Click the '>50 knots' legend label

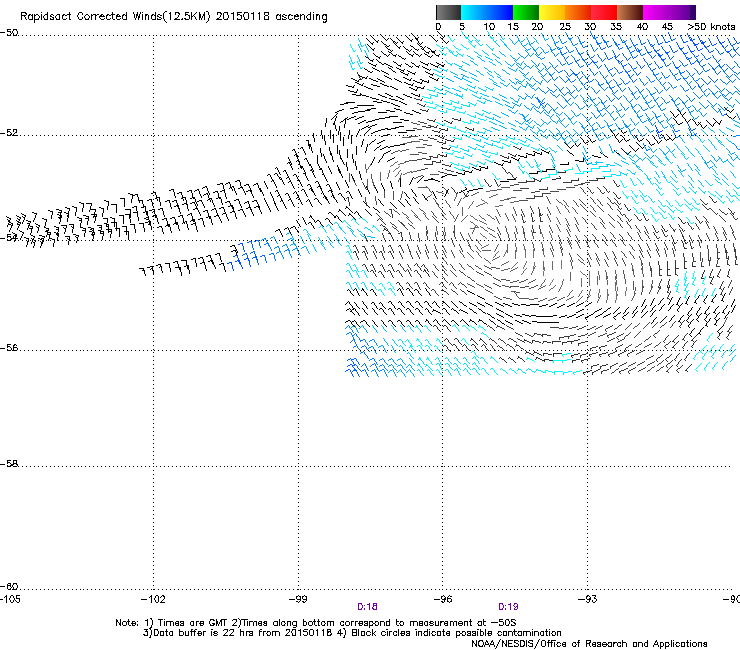[x=711, y=27]
